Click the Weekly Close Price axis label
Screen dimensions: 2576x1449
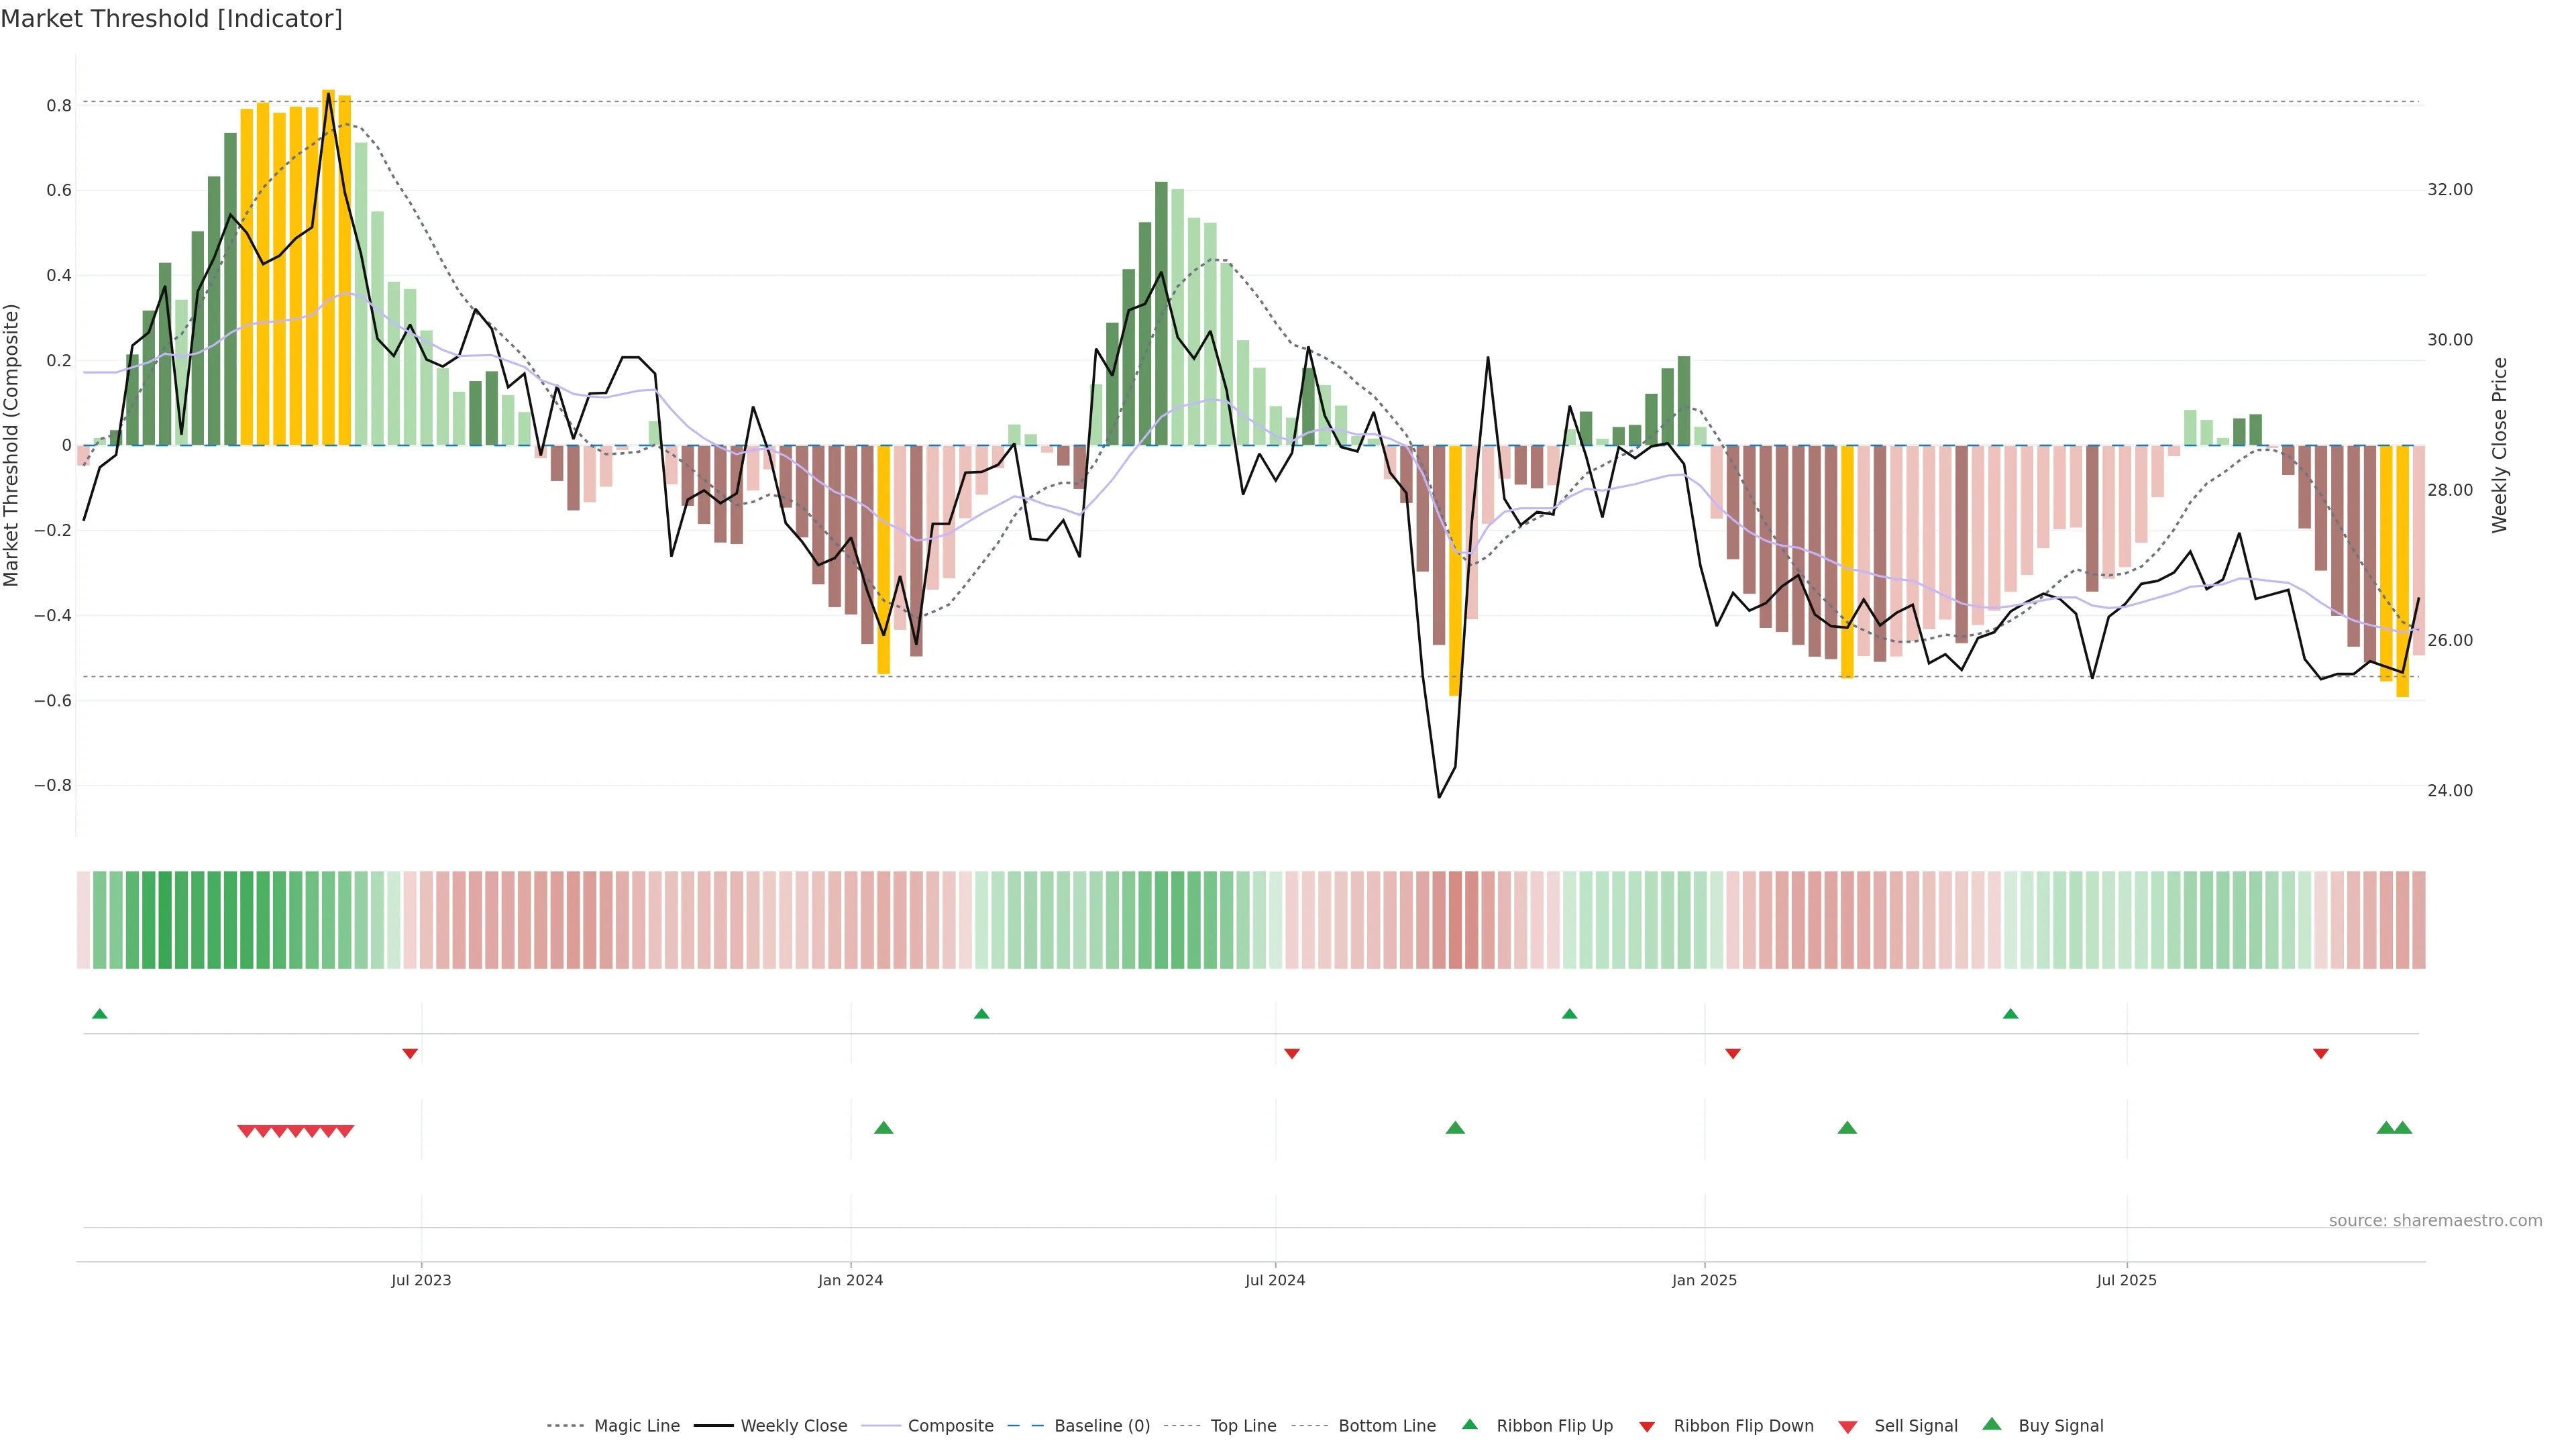pos(2499,445)
